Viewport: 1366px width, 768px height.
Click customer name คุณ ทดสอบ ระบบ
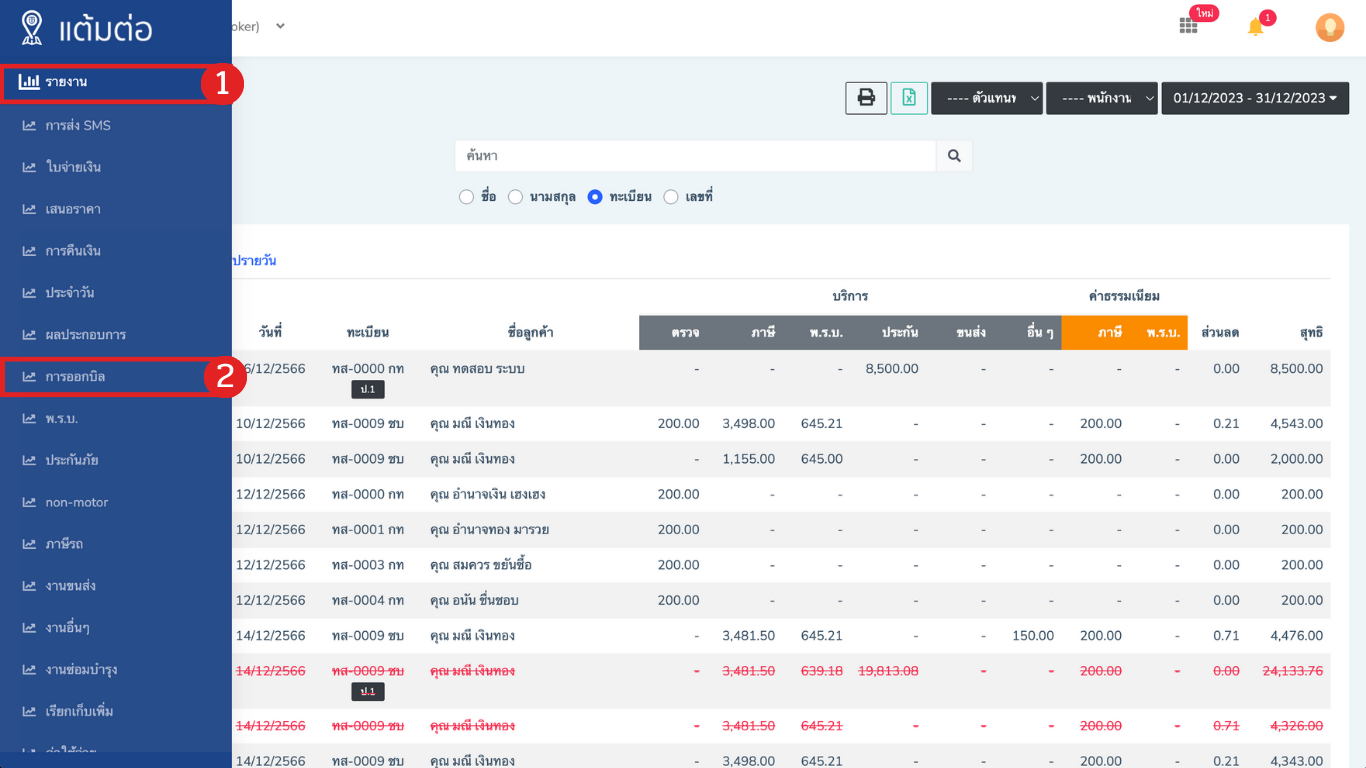coord(477,369)
